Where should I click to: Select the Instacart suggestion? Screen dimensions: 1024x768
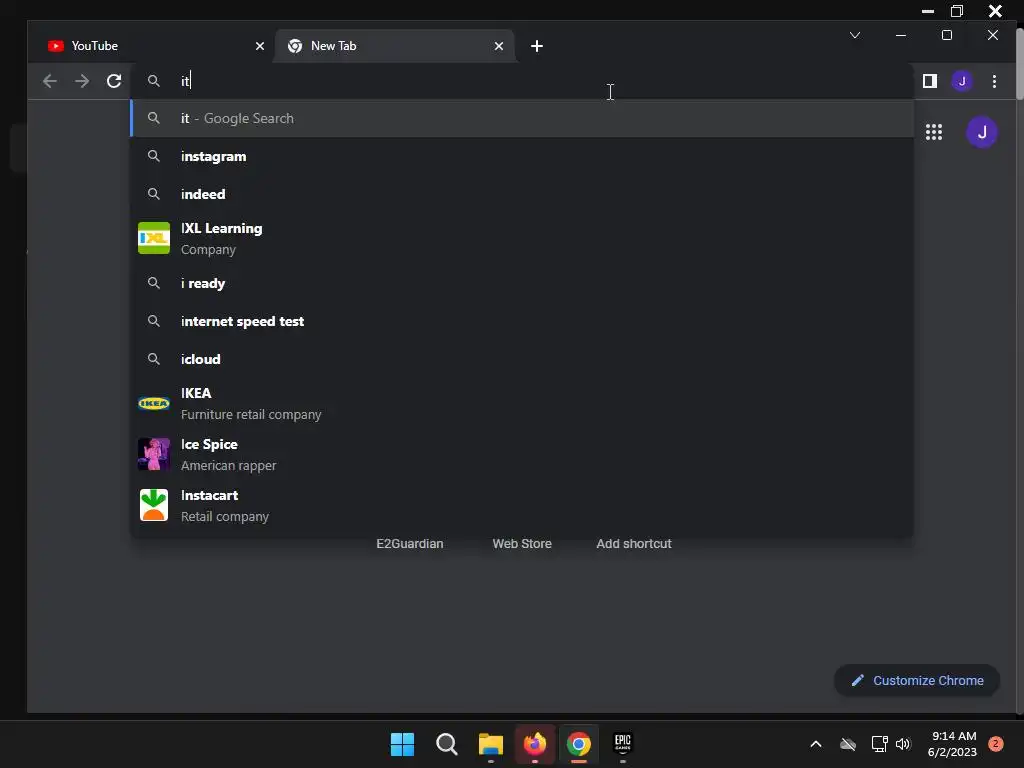522,505
